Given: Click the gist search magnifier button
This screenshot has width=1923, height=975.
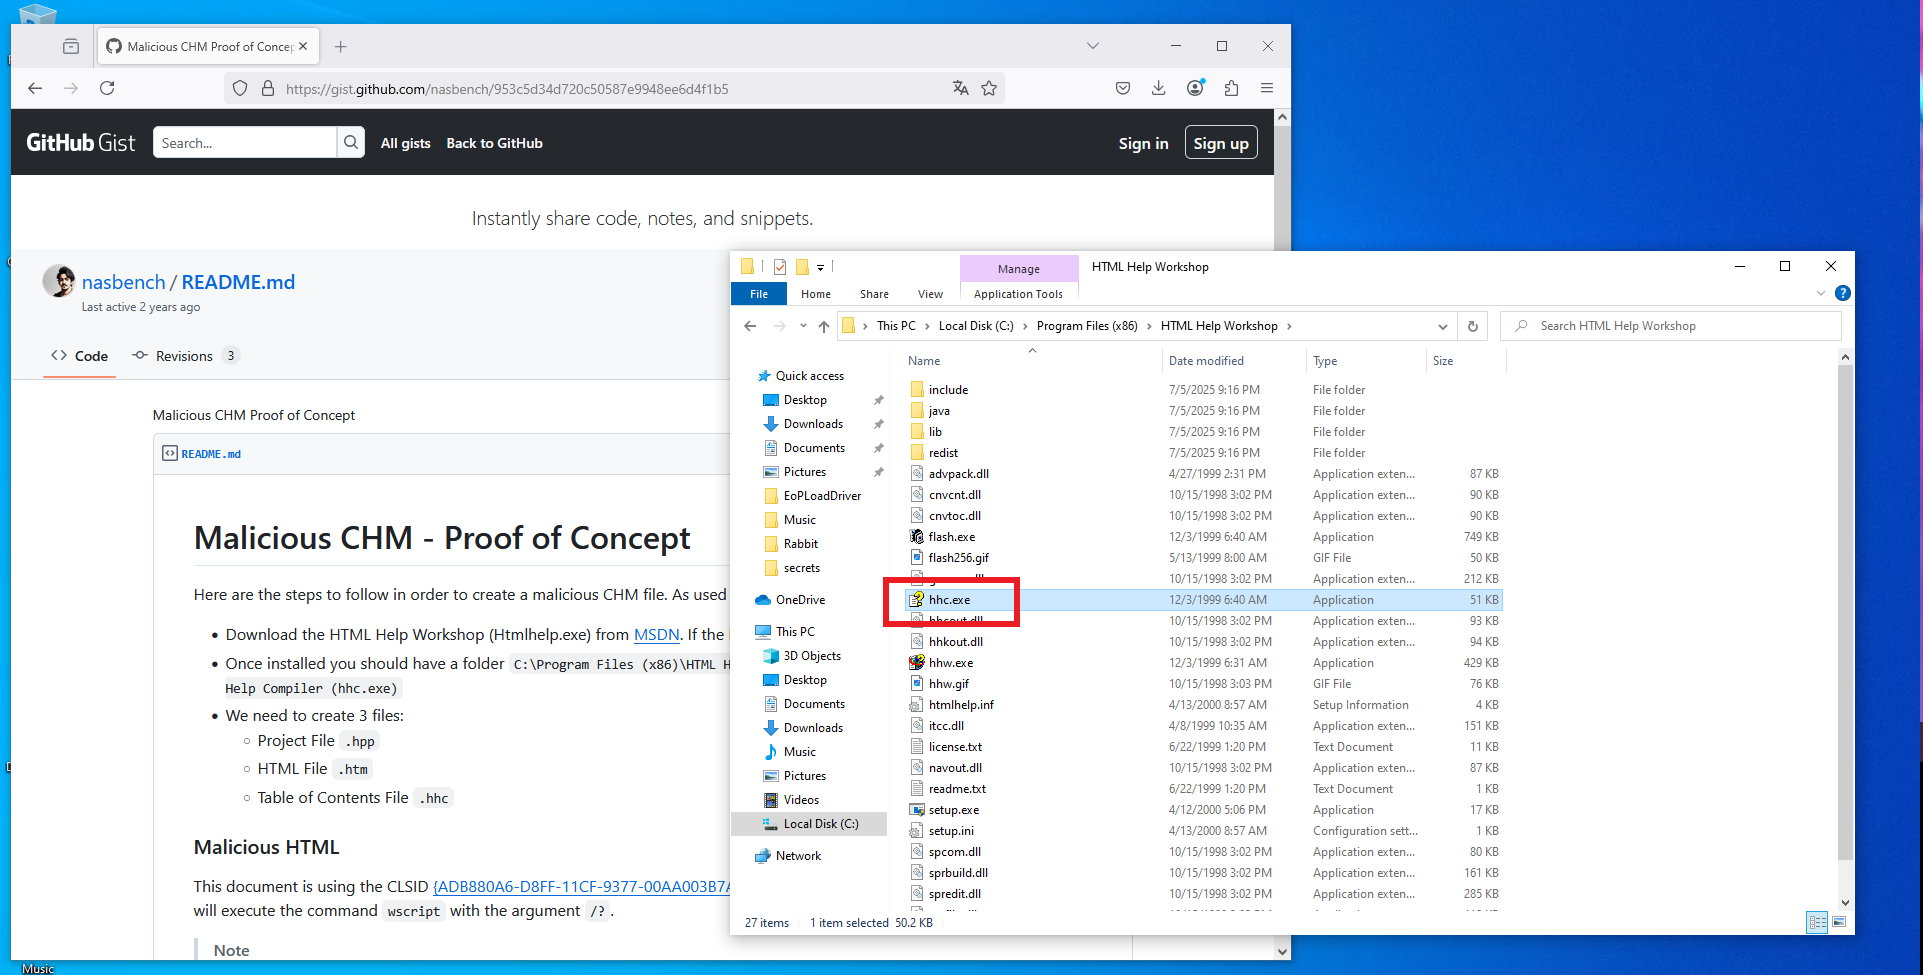Looking at the screenshot, I should (x=351, y=142).
